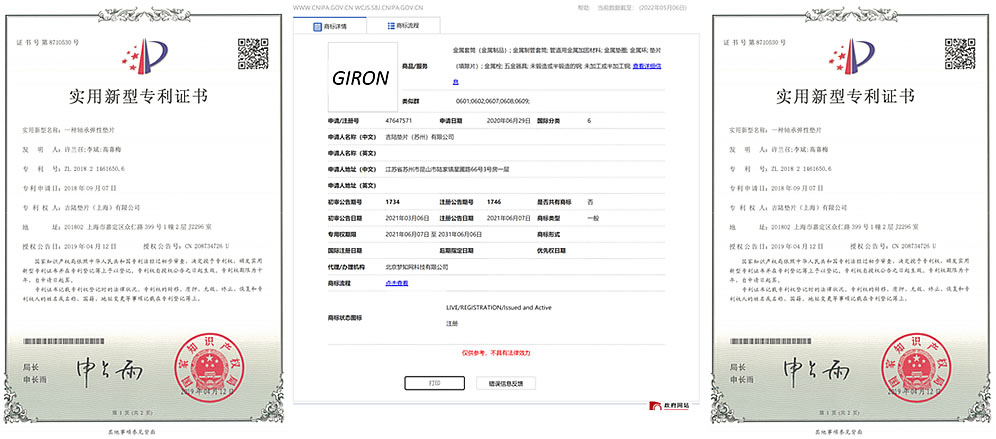Viewport: 996px width, 439px height.
Task: Click the QR code on left certificate
Action: pos(253,53)
